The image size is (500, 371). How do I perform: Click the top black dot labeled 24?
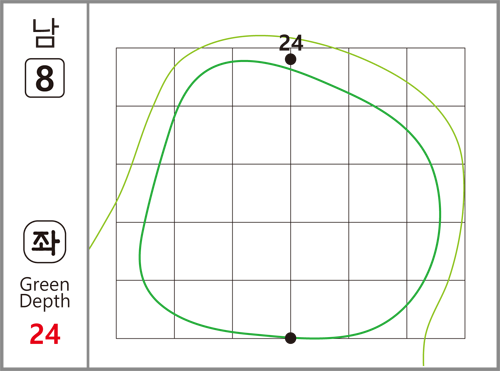click(x=291, y=60)
